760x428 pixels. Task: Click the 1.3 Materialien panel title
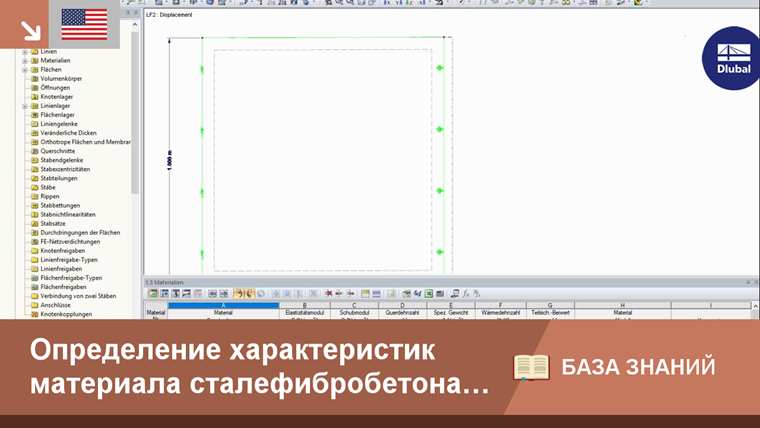164,282
